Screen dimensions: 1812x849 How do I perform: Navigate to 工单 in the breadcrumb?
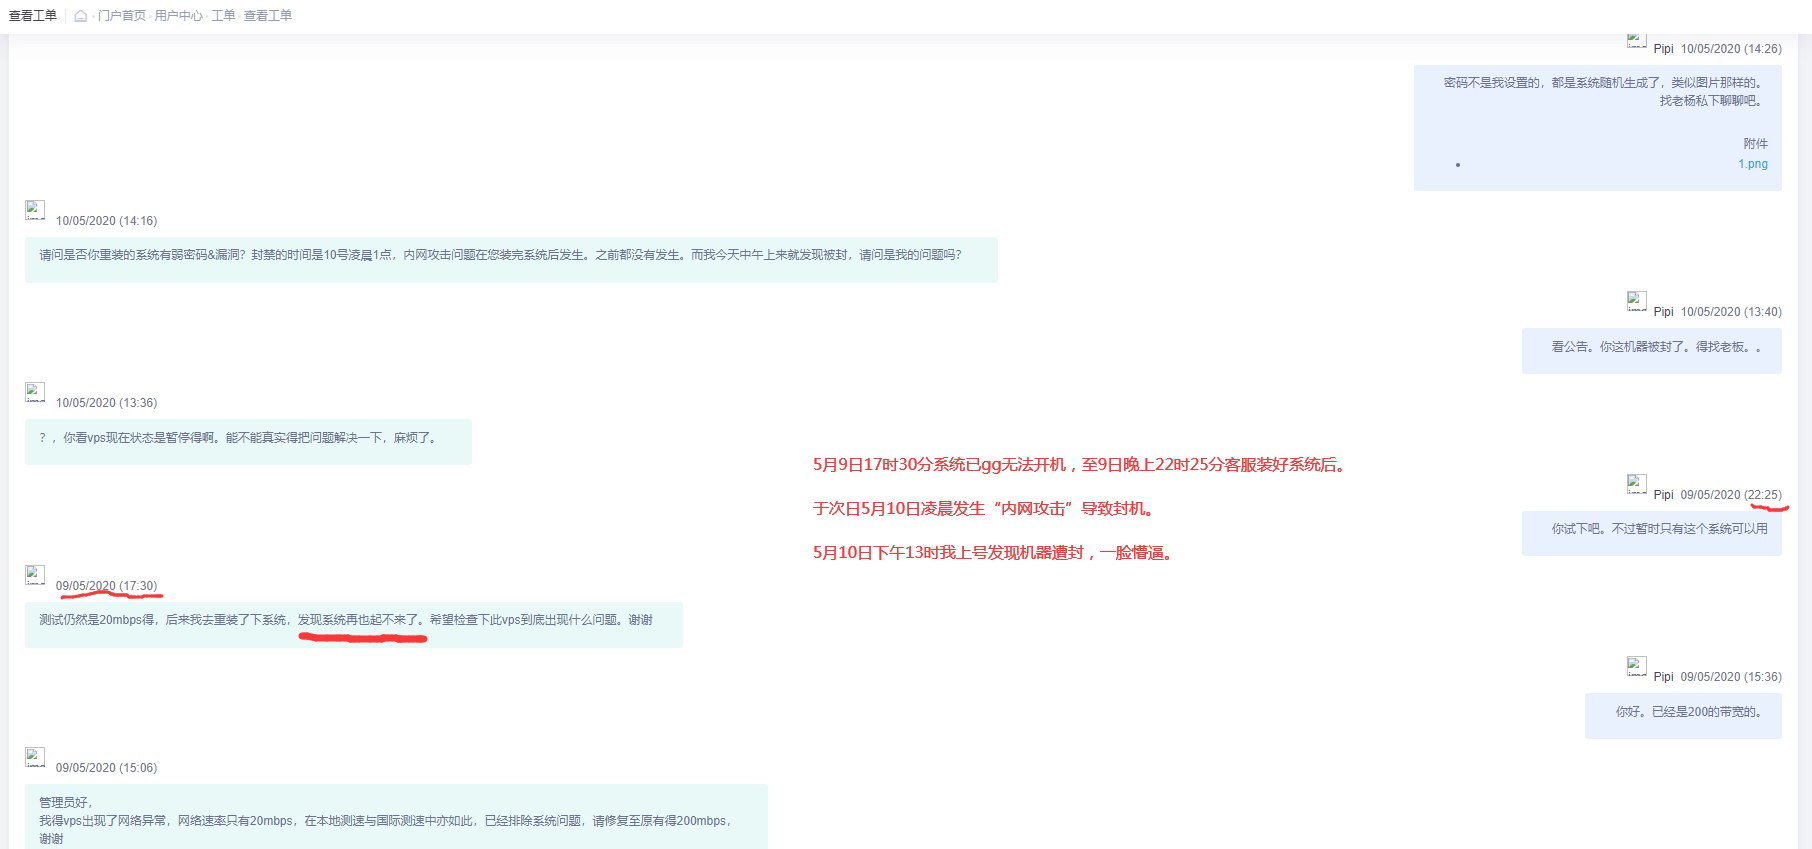pyautogui.click(x=223, y=16)
